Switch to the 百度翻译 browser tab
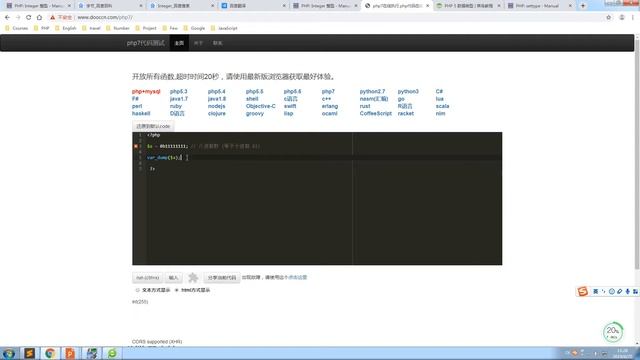The width and height of the screenshot is (640, 360). (253, 6)
